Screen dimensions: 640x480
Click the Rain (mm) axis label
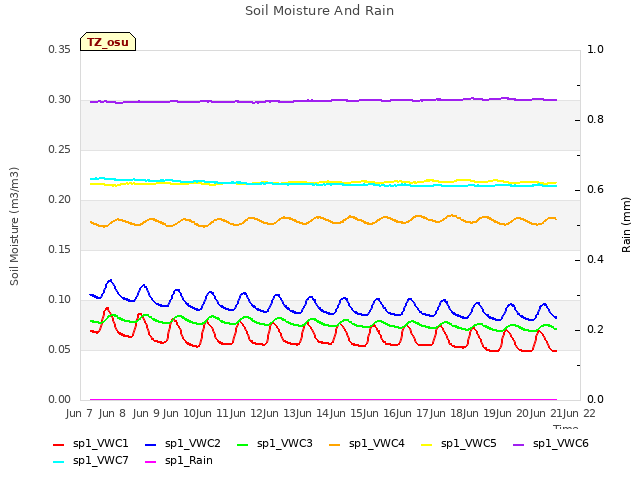[626, 225]
